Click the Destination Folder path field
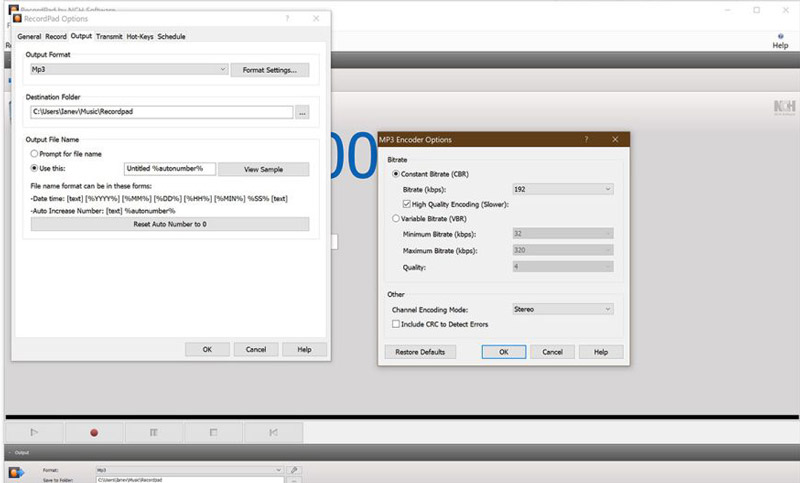The image size is (800, 483). point(162,112)
